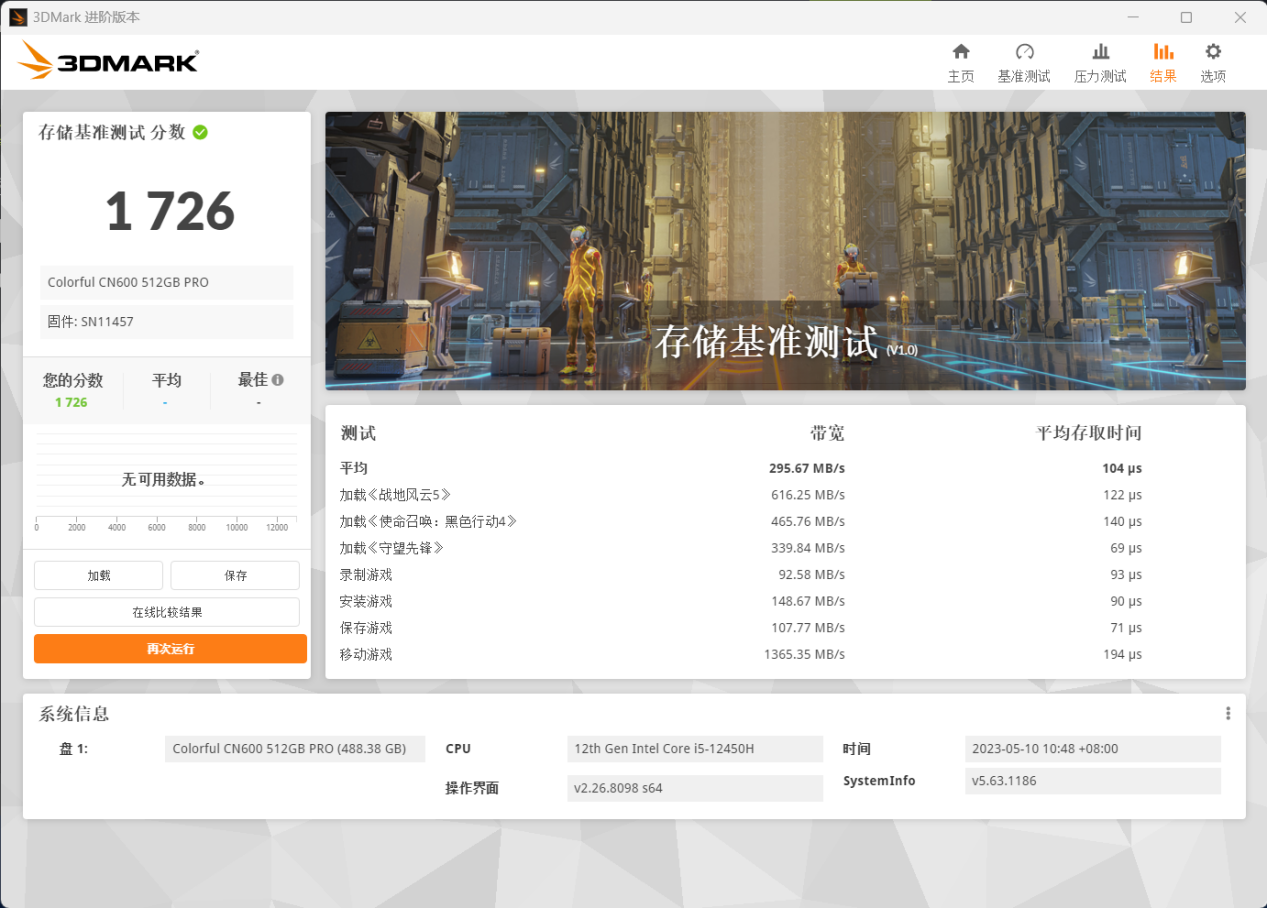Click the 录制游戏 row label
1267x908 pixels.
(x=366, y=575)
